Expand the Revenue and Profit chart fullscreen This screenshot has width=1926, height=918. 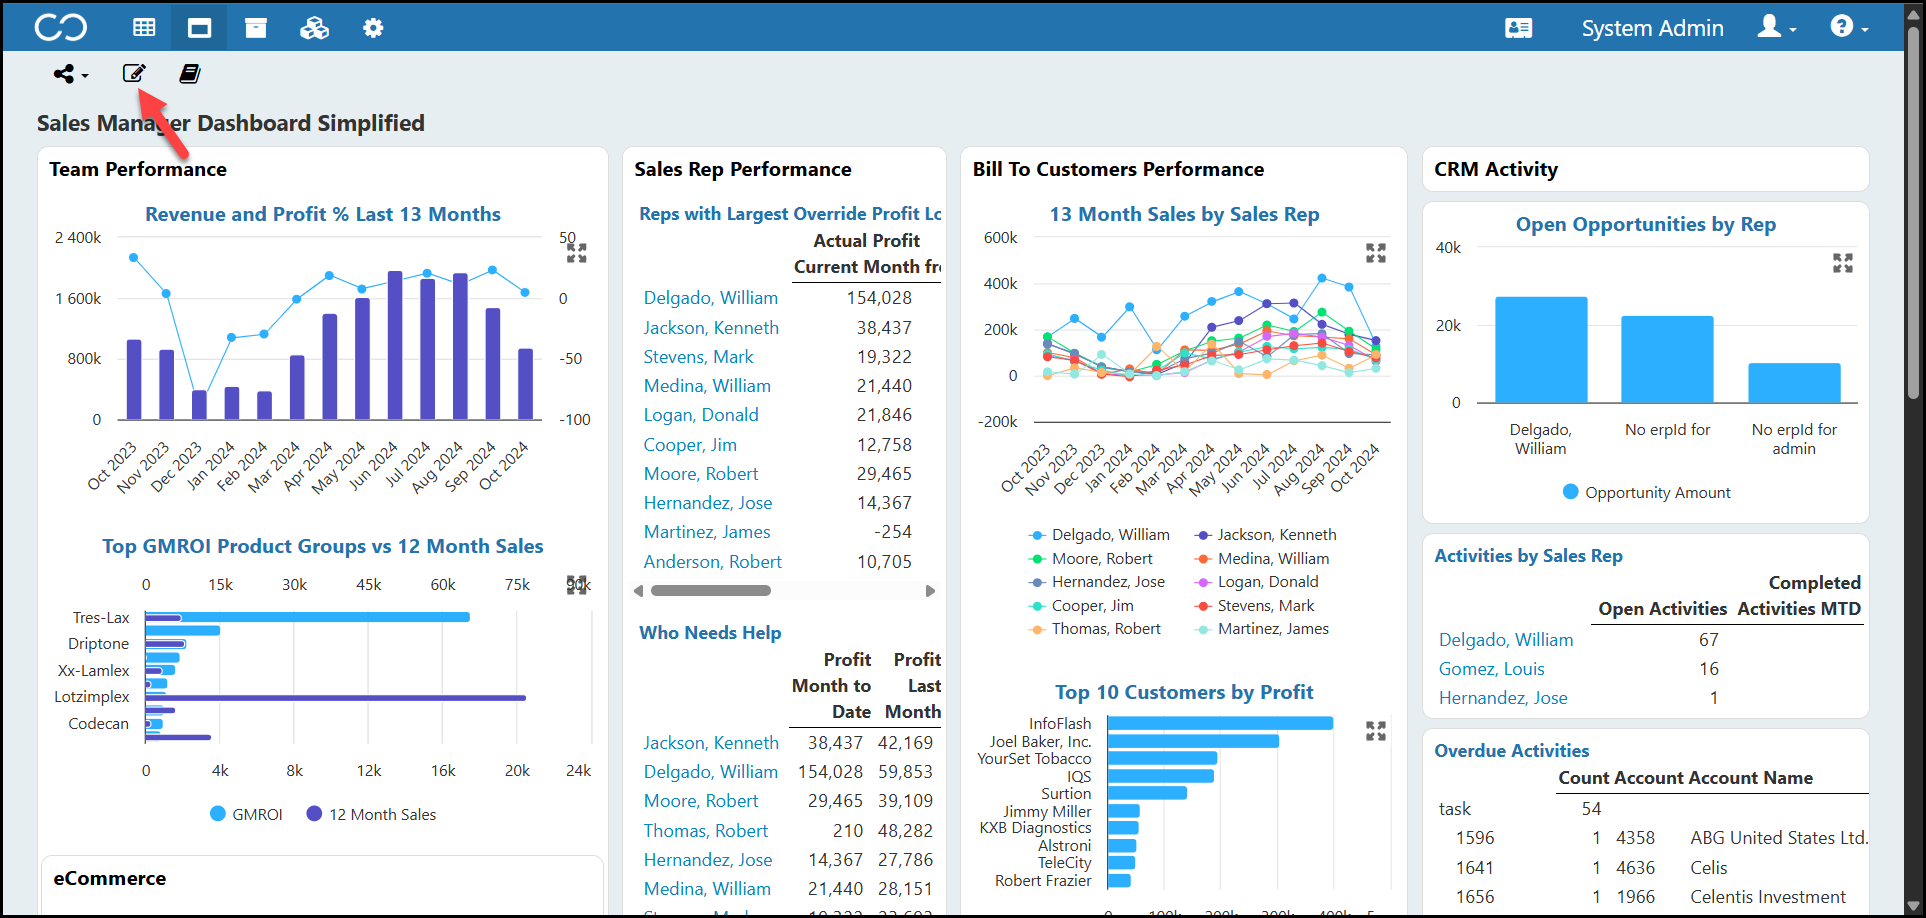tap(577, 253)
